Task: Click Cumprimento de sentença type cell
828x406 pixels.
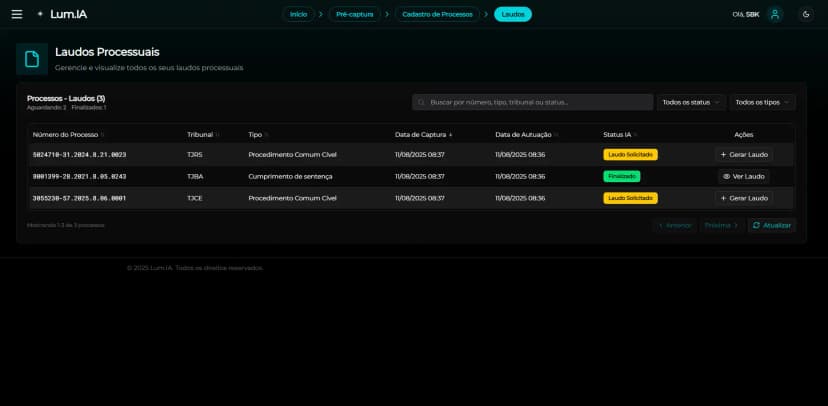Action: (290, 176)
